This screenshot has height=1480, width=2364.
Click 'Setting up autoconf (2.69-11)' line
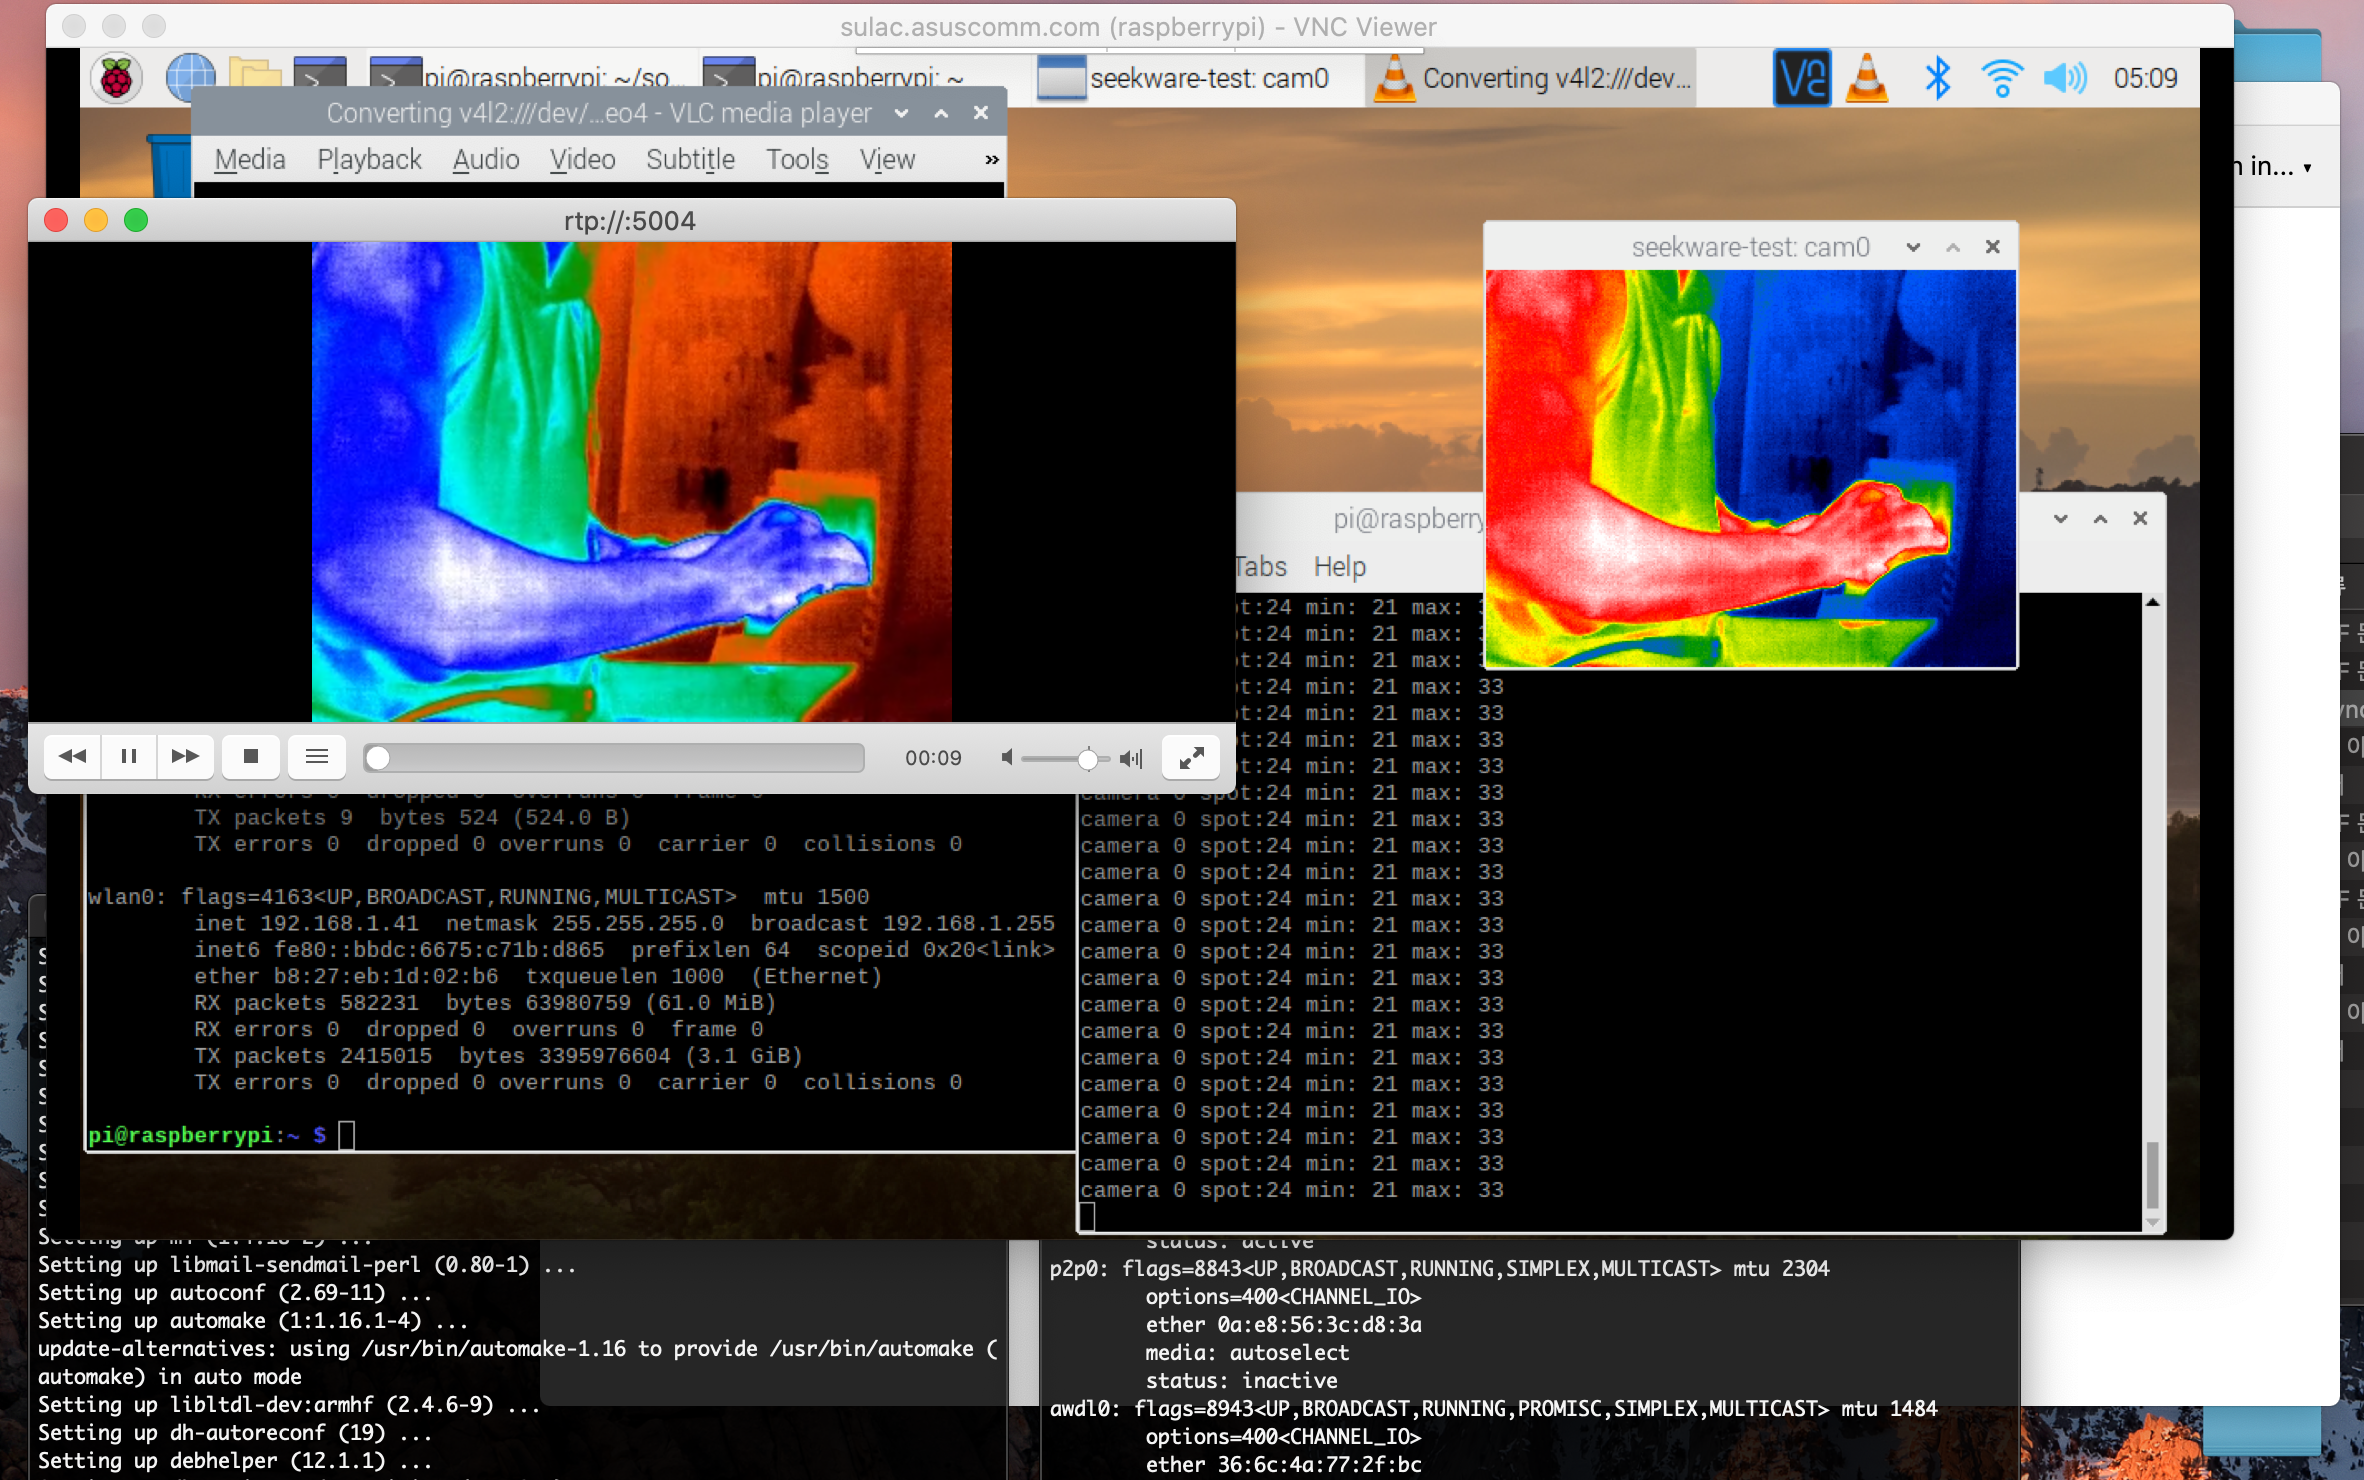pos(235,1293)
